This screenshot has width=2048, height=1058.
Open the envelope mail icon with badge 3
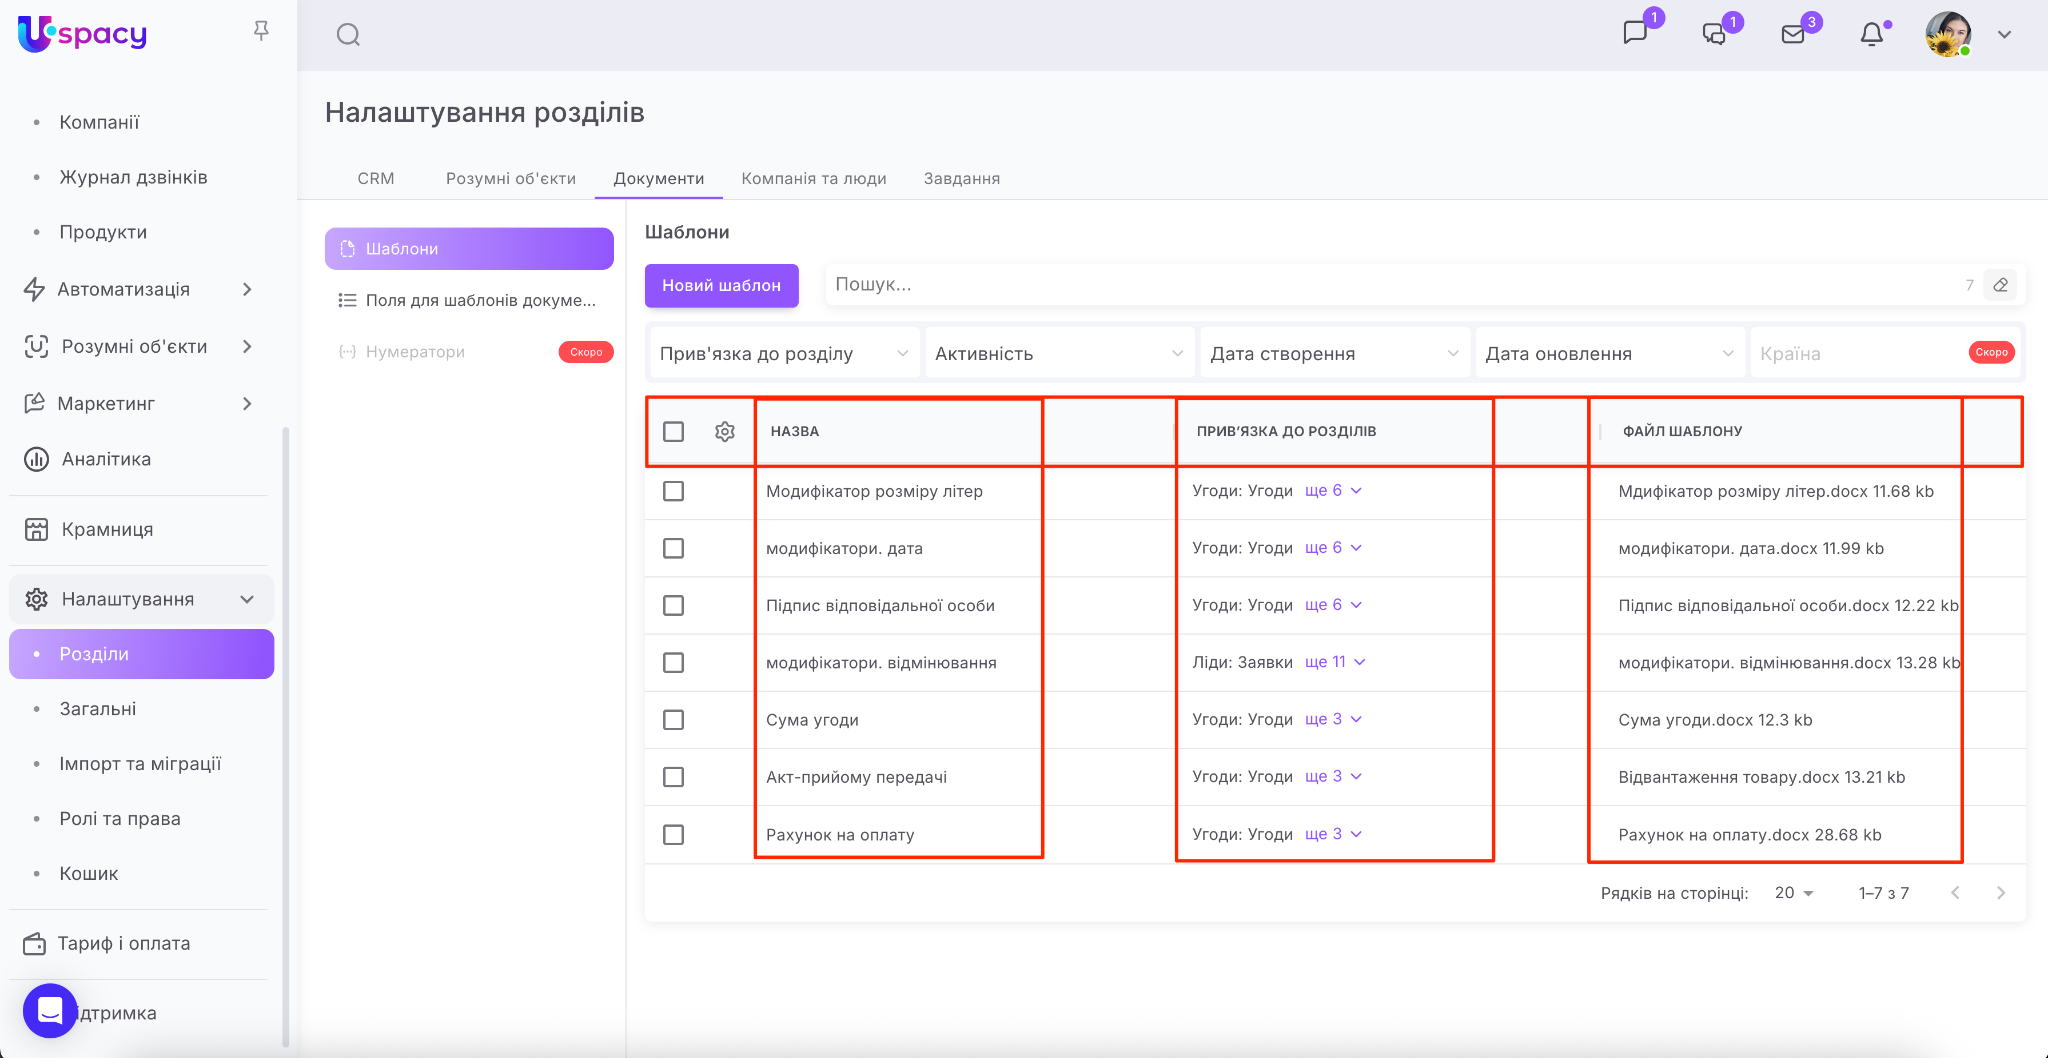(x=1793, y=35)
